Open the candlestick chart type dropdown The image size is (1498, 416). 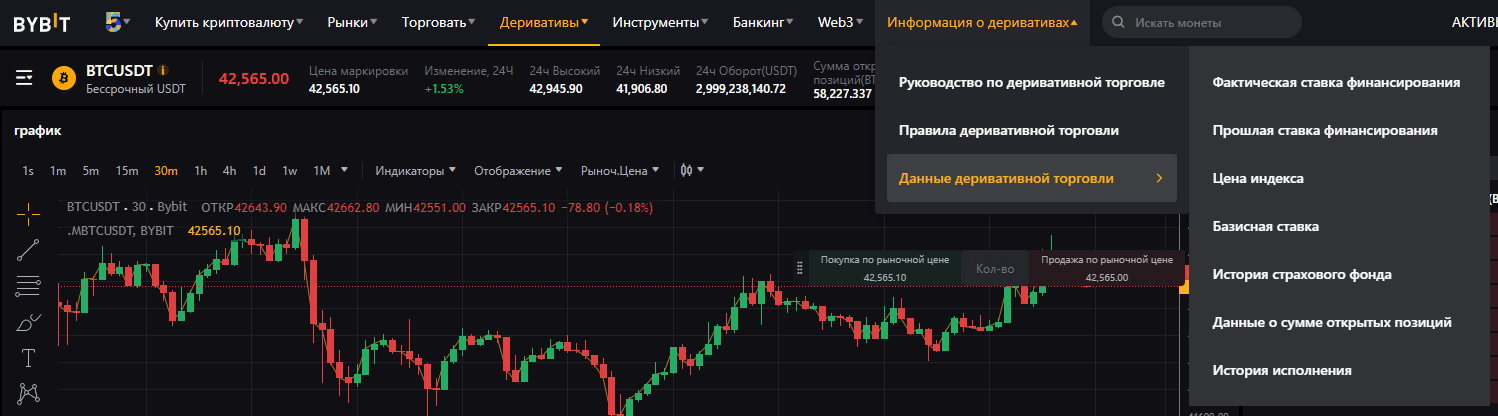coord(692,170)
